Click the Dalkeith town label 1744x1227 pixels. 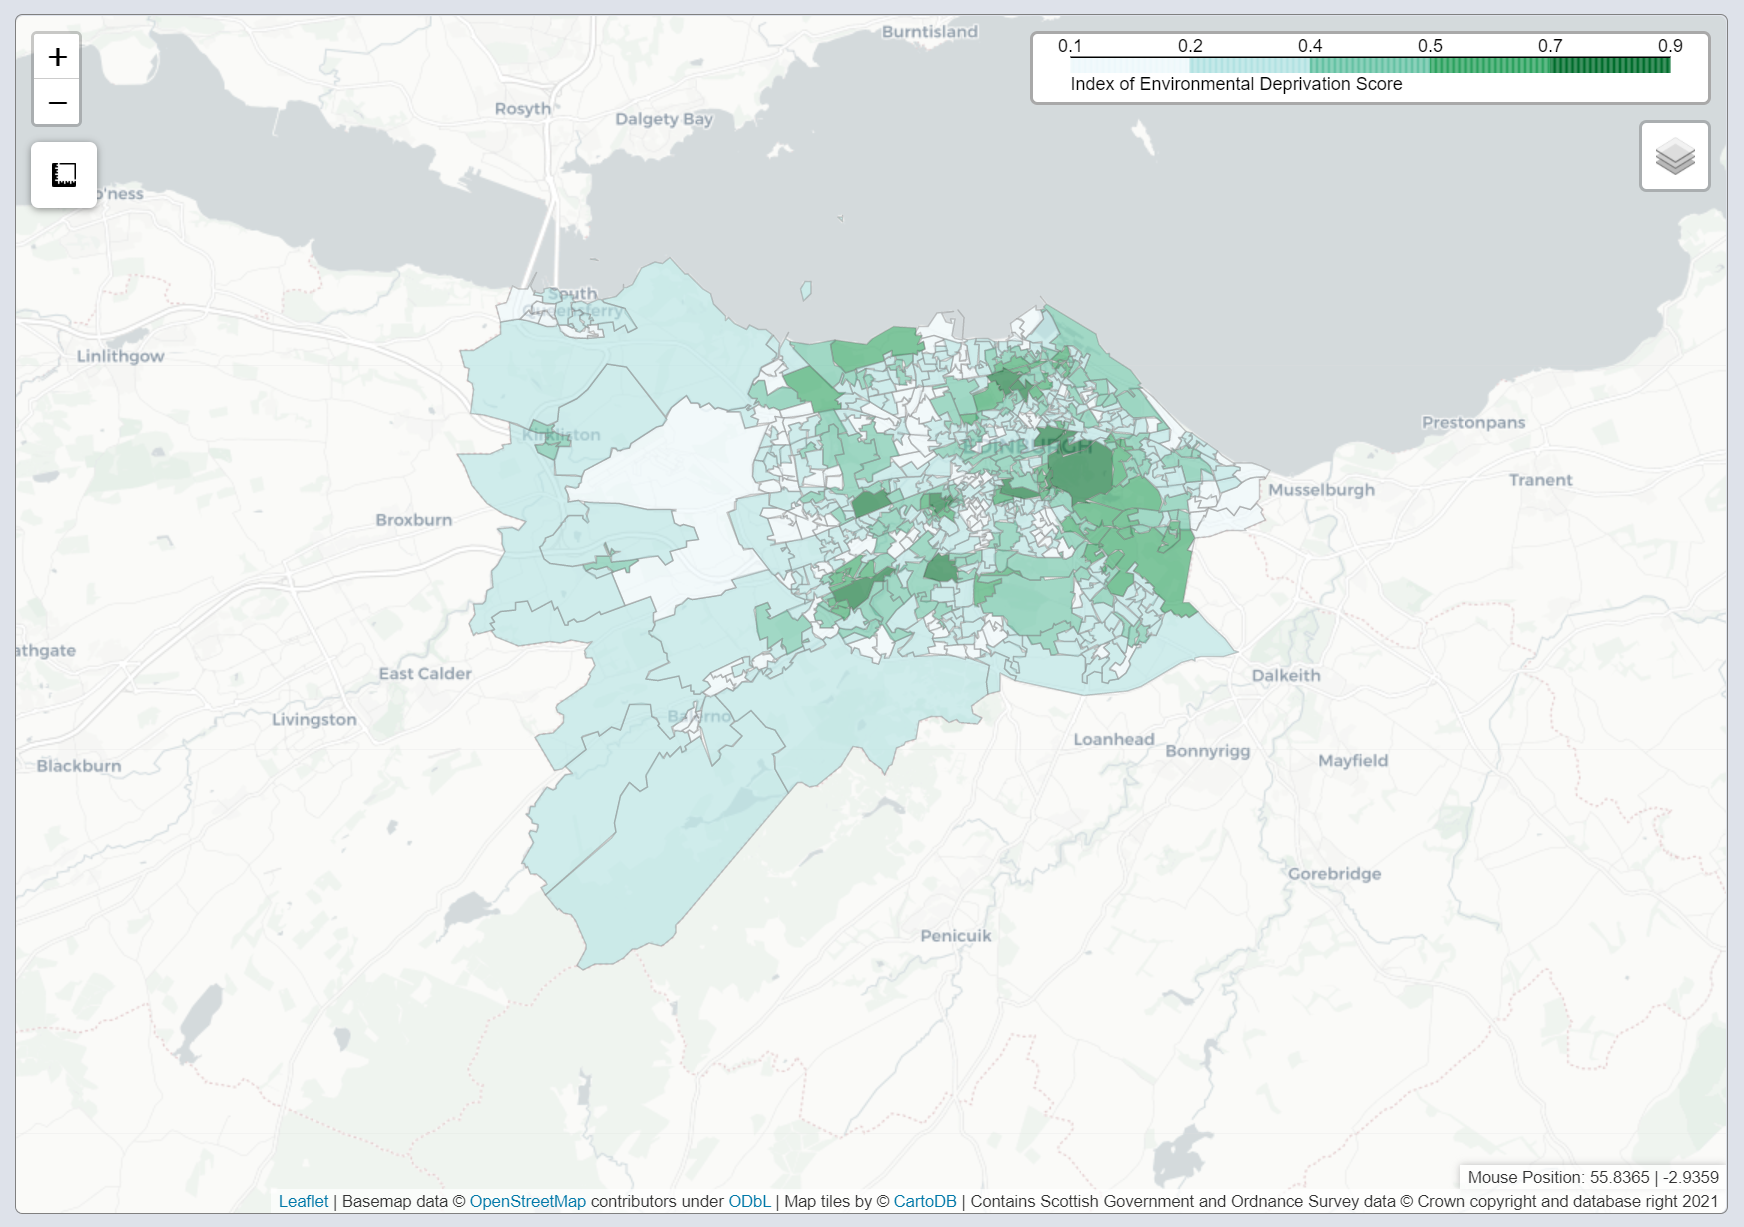[x=1285, y=676]
